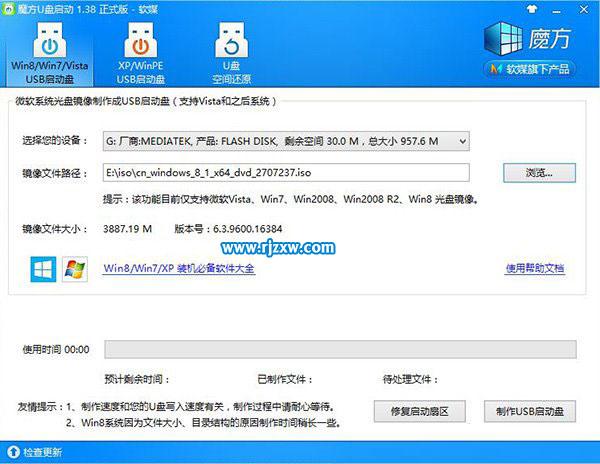Viewport: 600px width, 464px height.
Task: Click 制作USB启动盘 button
Action: pos(530,412)
